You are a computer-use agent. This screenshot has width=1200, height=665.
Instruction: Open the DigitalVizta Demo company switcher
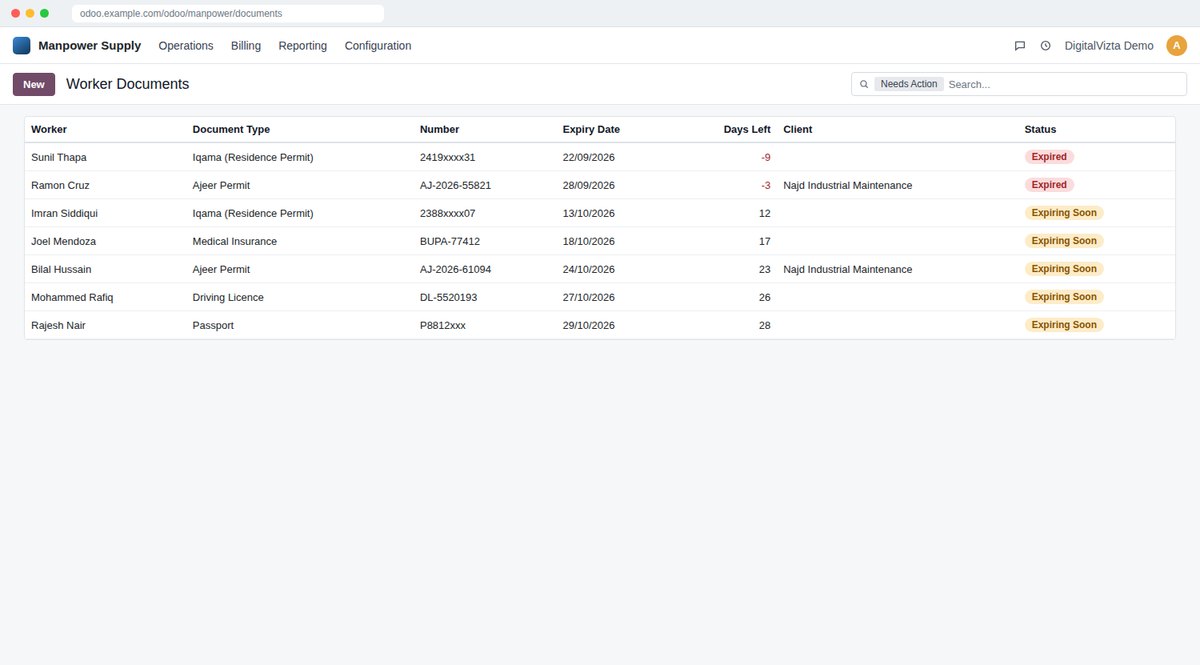[1109, 45]
